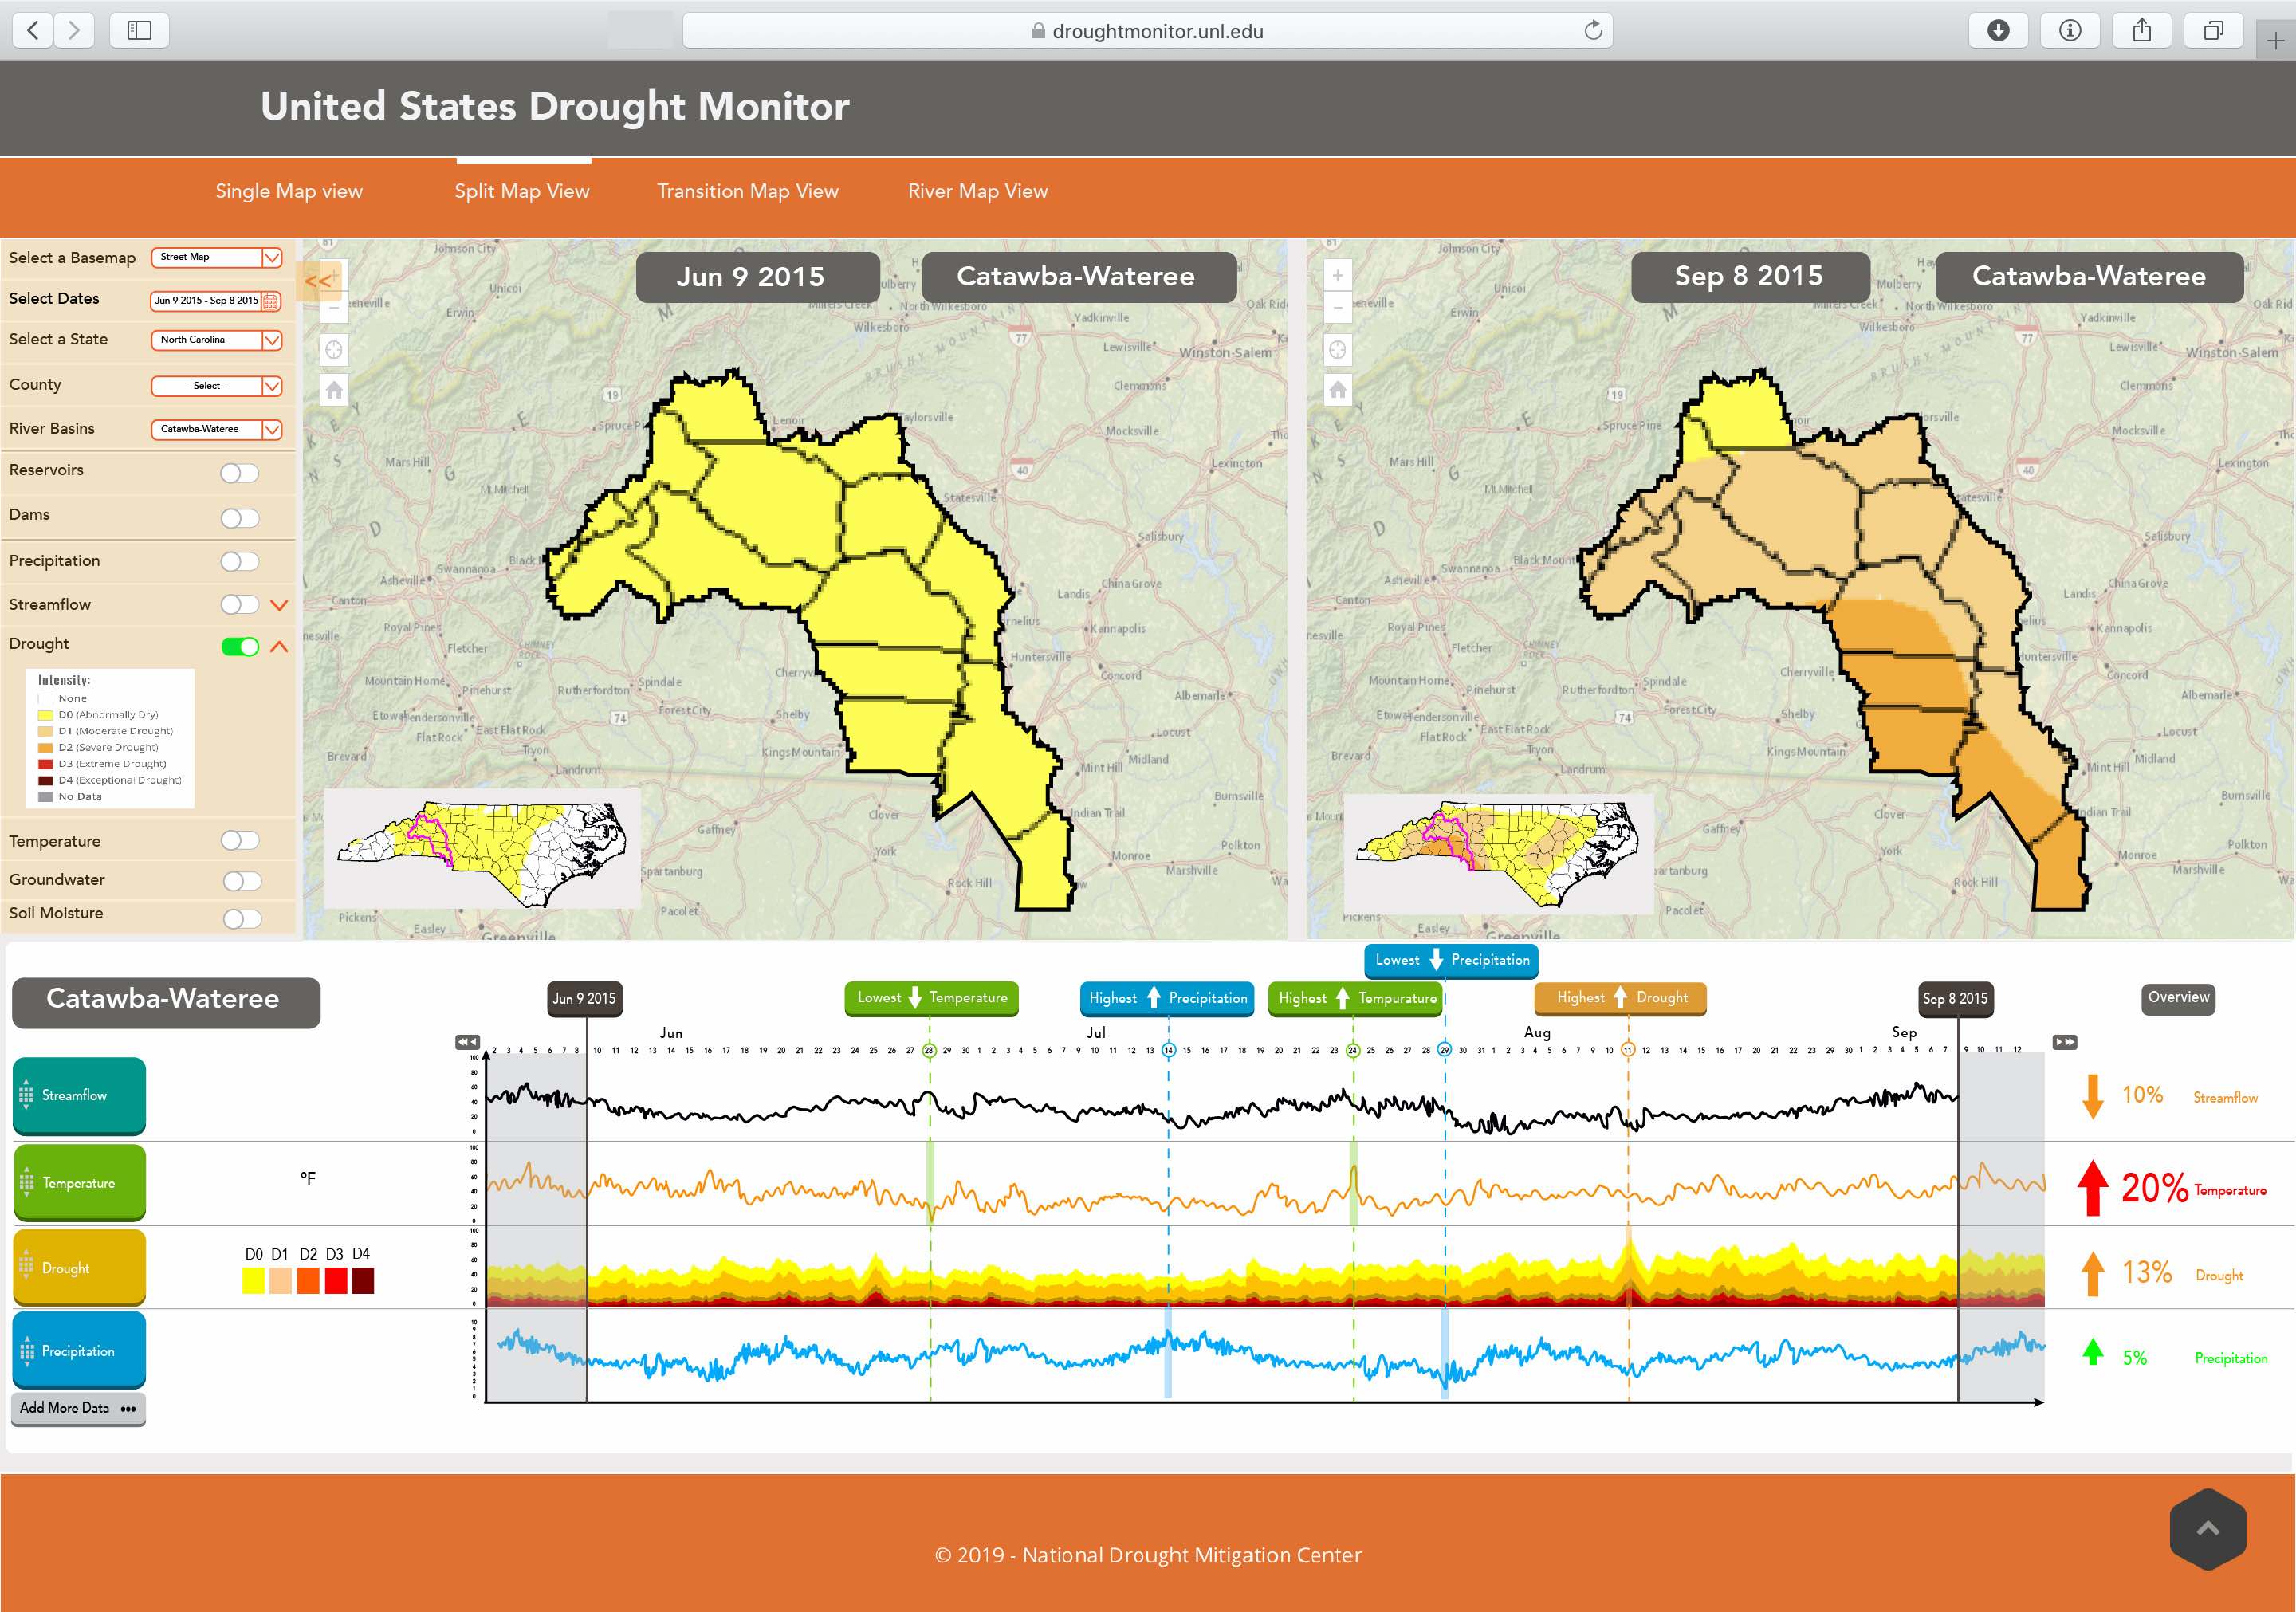Open the County dropdown

[217, 386]
